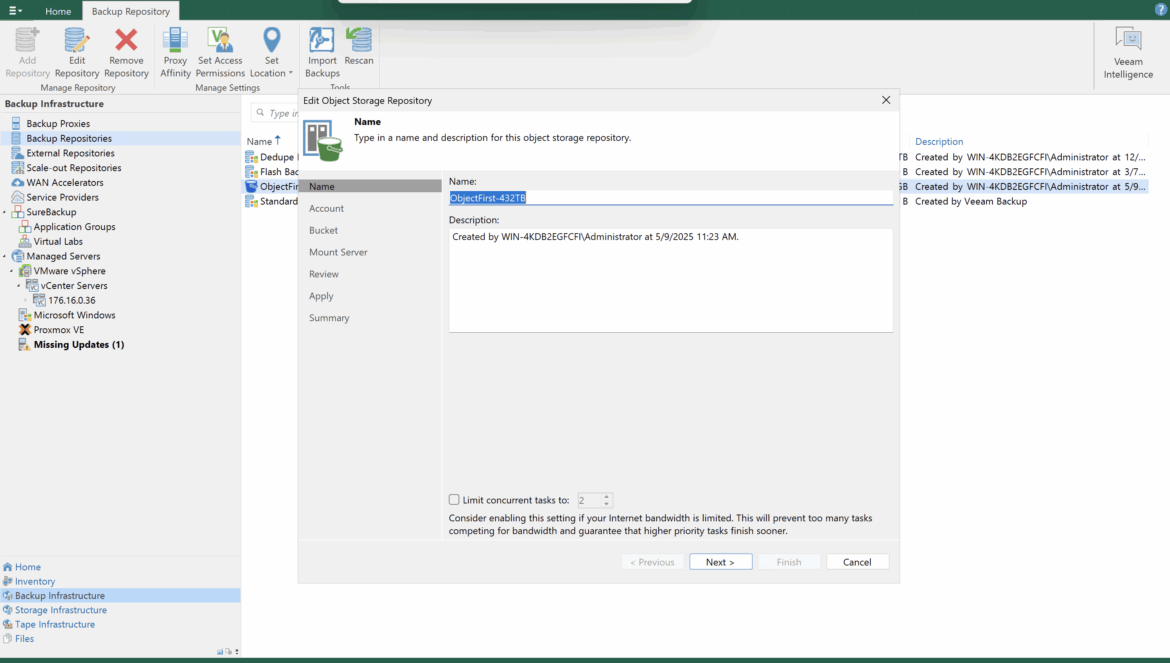Screen dimensions: 1170x663
Task: Click the repository search box
Action: (x=276, y=113)
